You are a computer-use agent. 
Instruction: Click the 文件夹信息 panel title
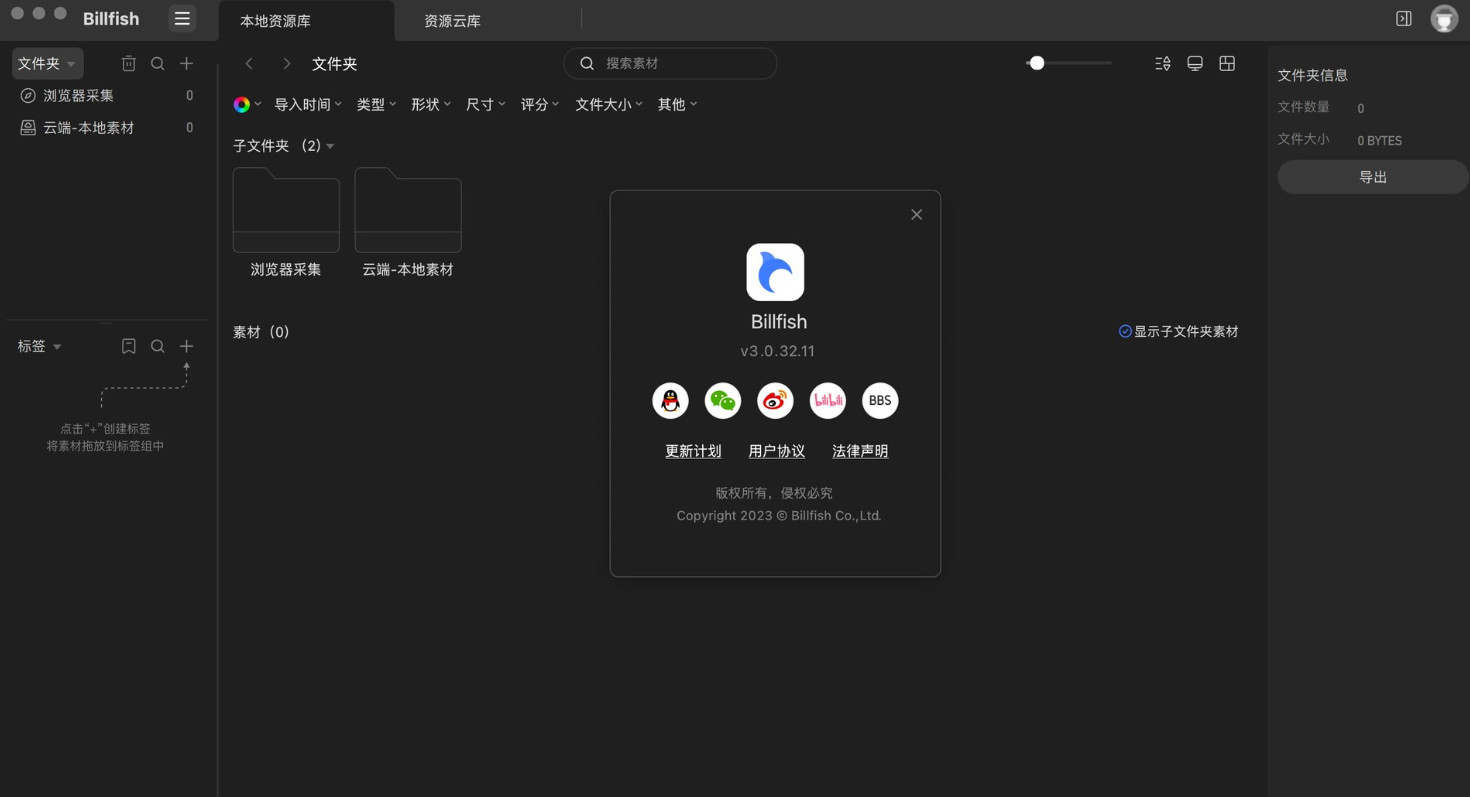point(1313,75)
